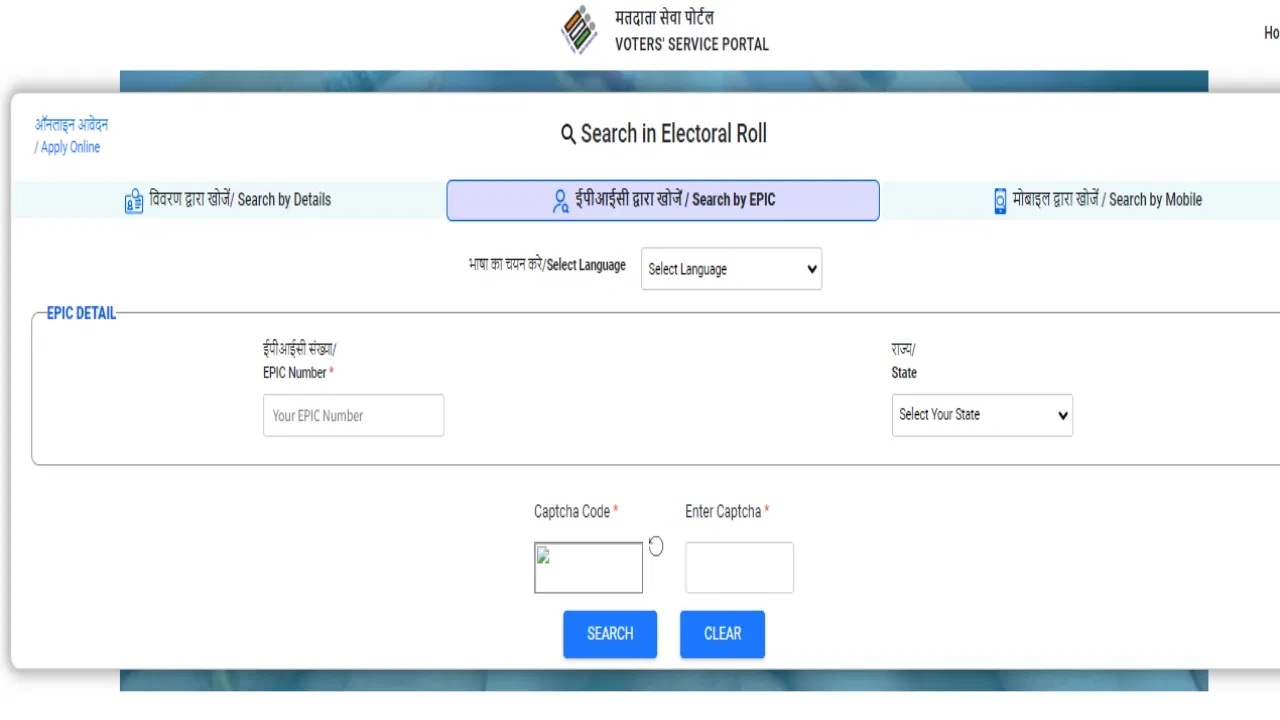Focus the Your EPIC Number field
Viewport: 1280px width, 720px height.
[353, 415]
